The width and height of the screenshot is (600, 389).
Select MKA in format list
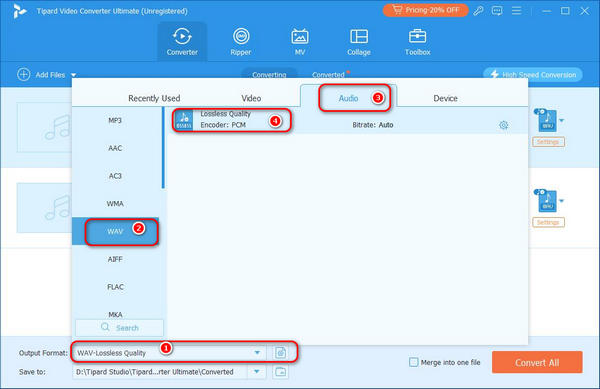pos(115,314)
